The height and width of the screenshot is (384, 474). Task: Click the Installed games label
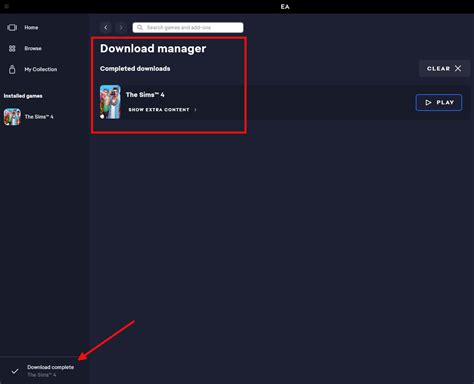[23, 96]
